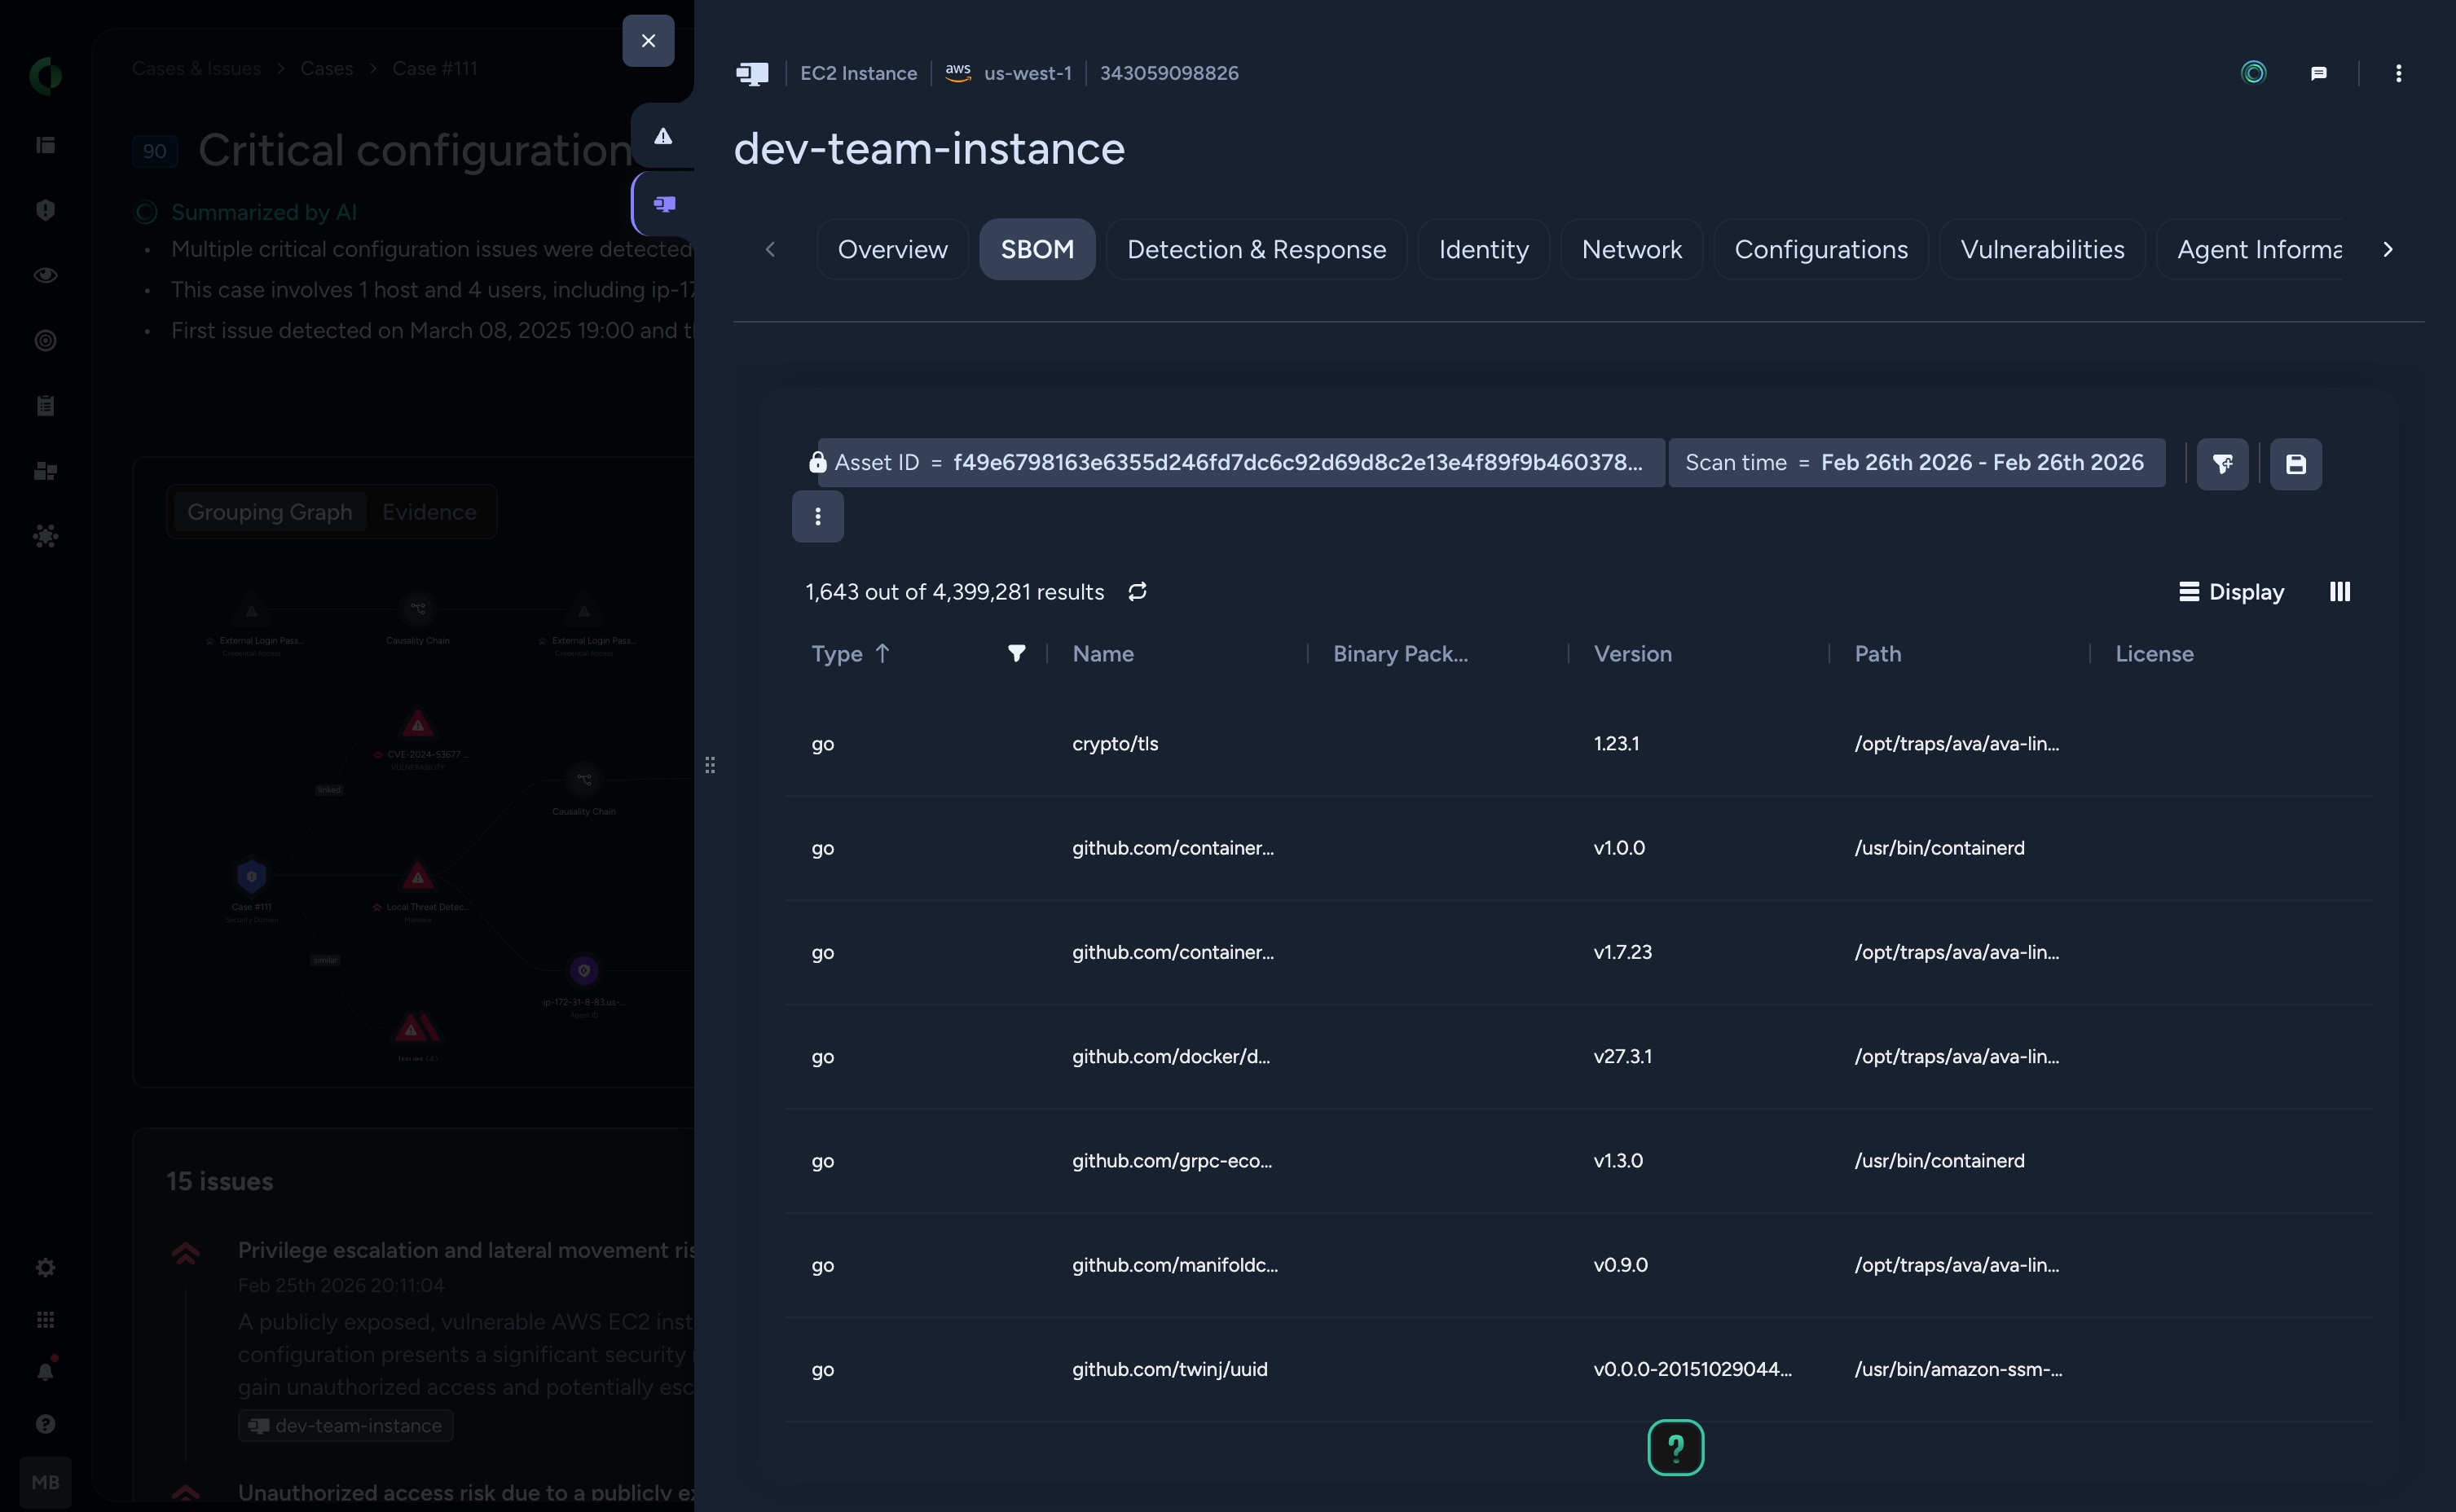
Task: Open the three-dot menu below filters
Action: click(817, 516)
